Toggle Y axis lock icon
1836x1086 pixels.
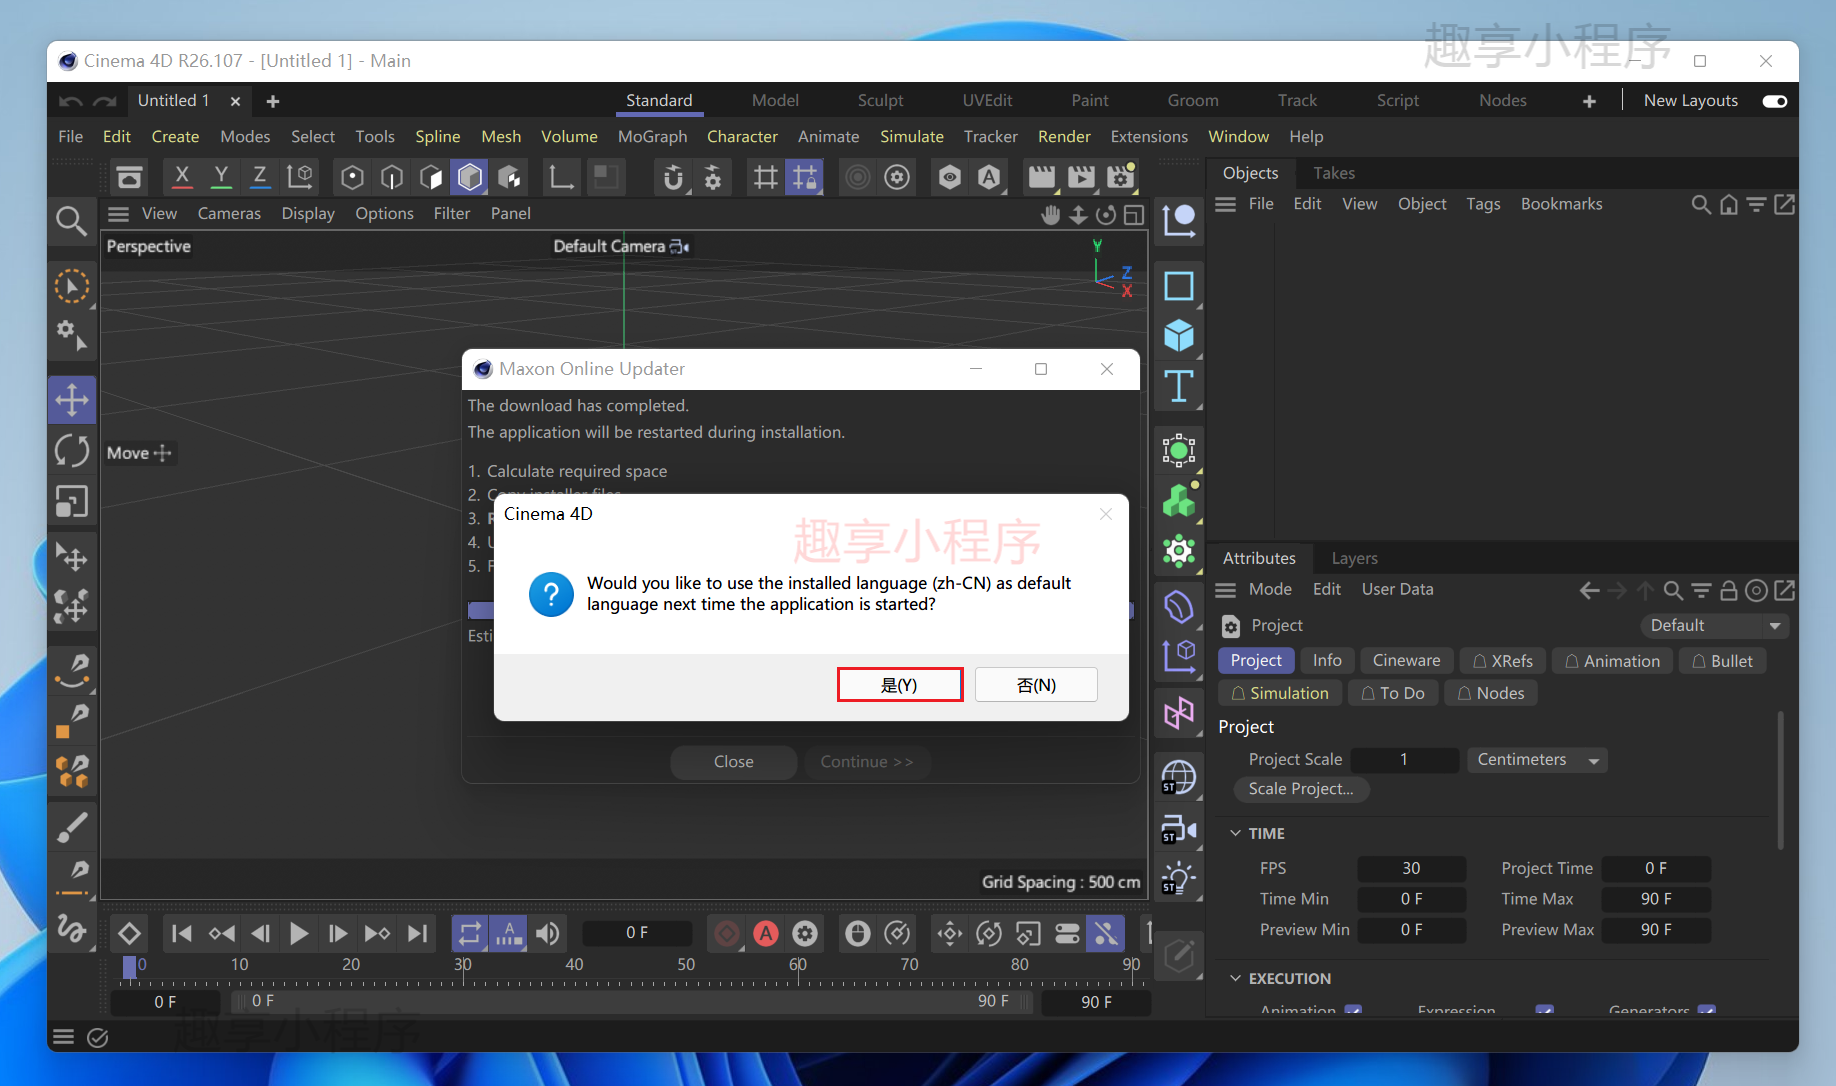tap(221, 177)
